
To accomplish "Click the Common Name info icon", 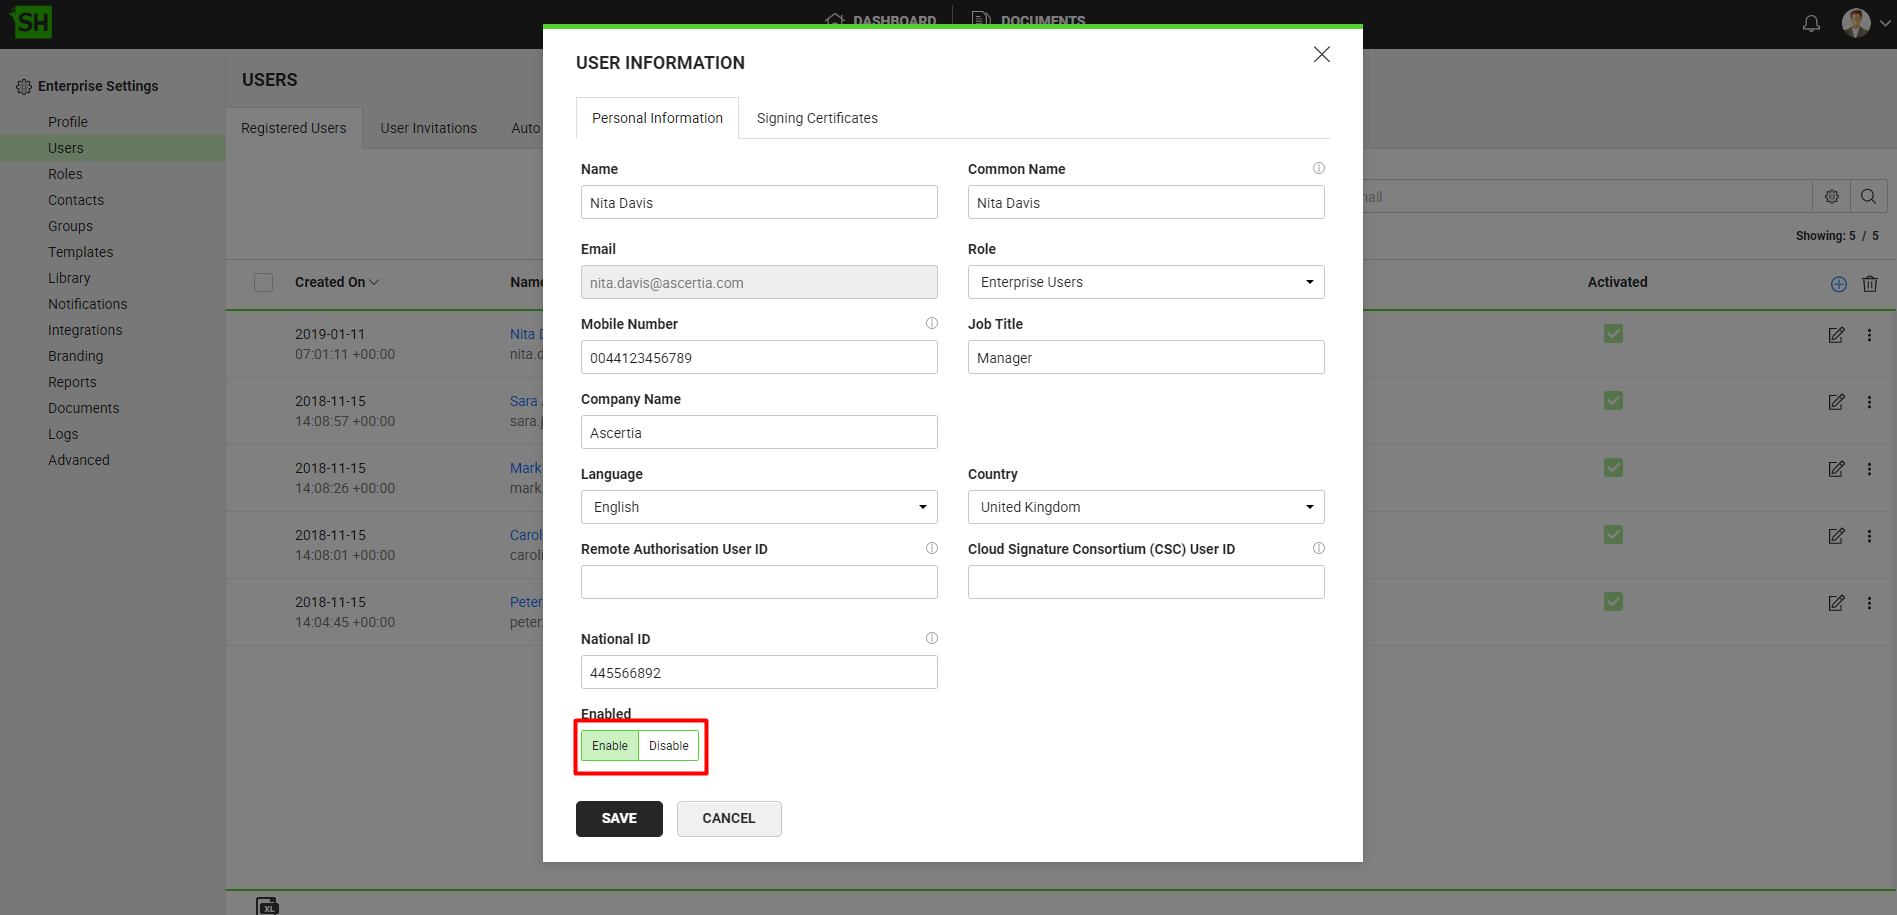I will click(1318, 168).
